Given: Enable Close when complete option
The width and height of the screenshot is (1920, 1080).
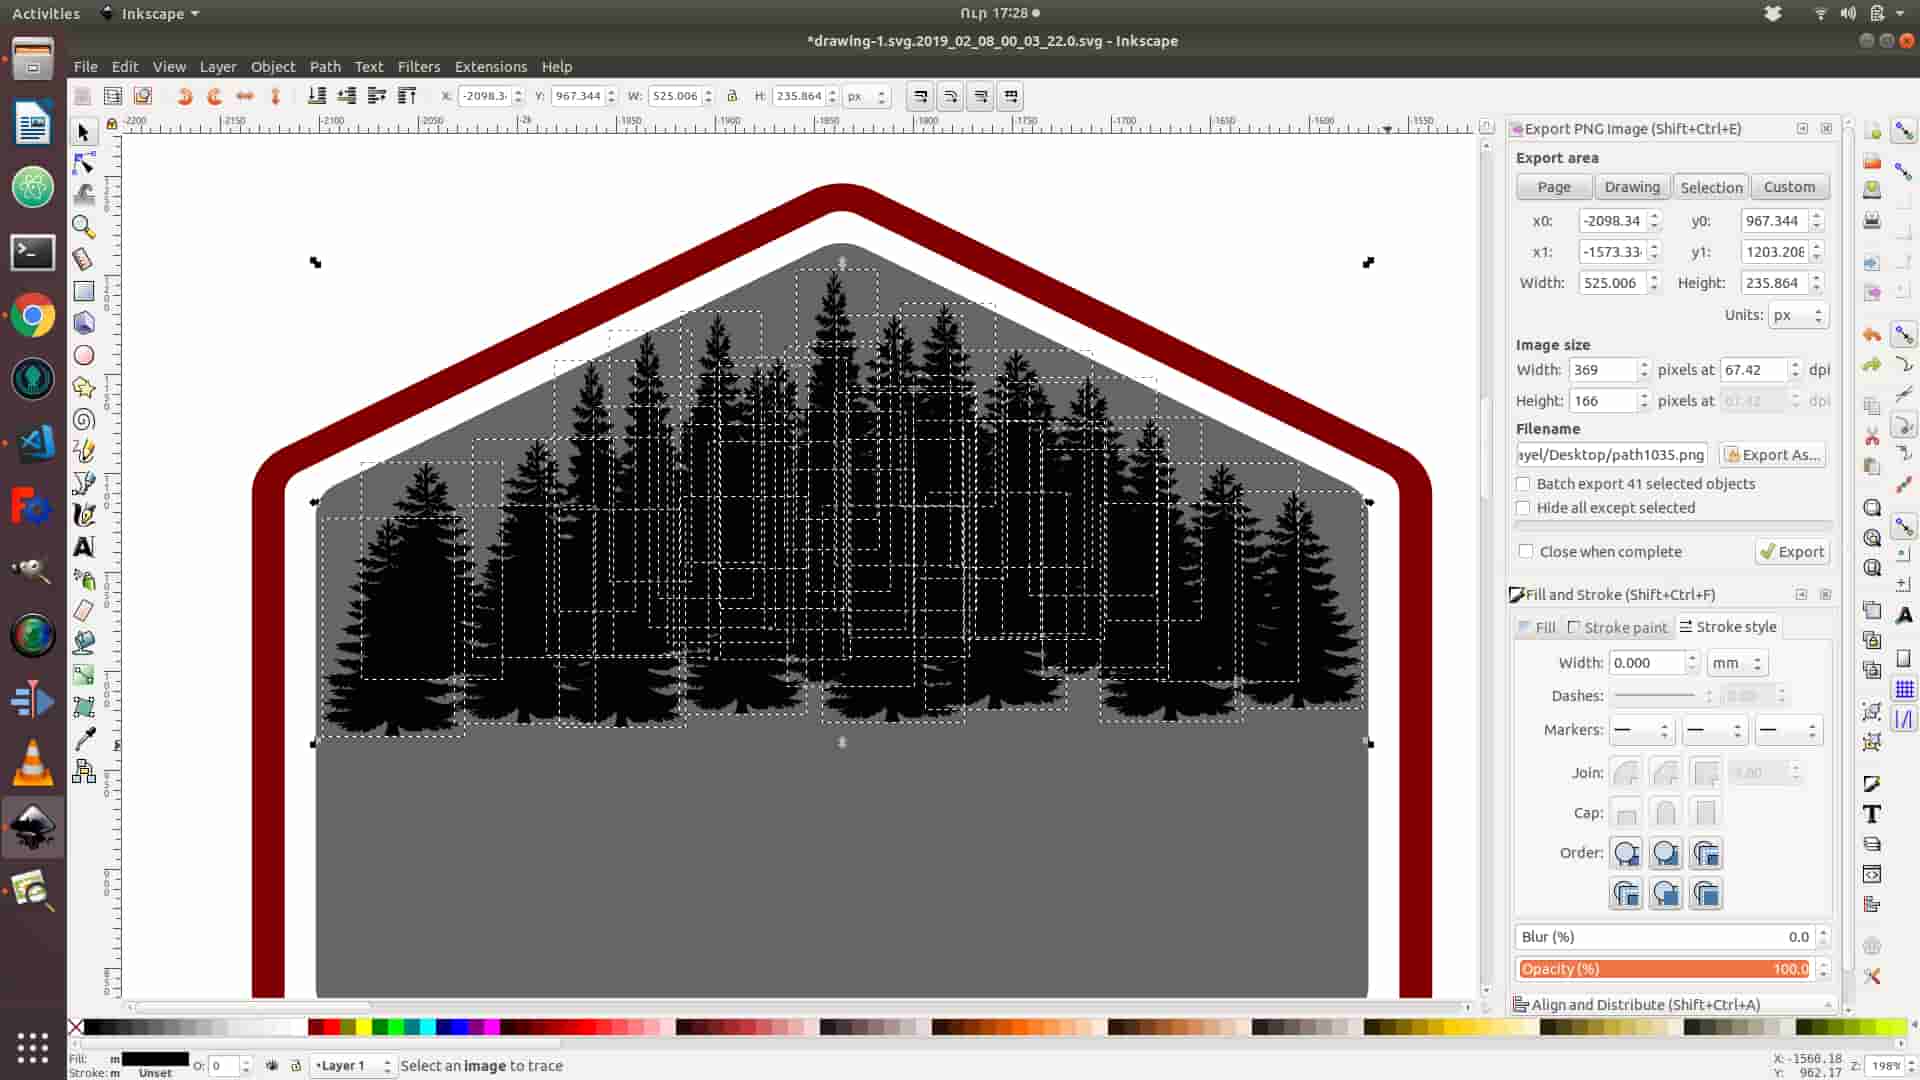Looking at the screenshot, I should pos(1526,552).
